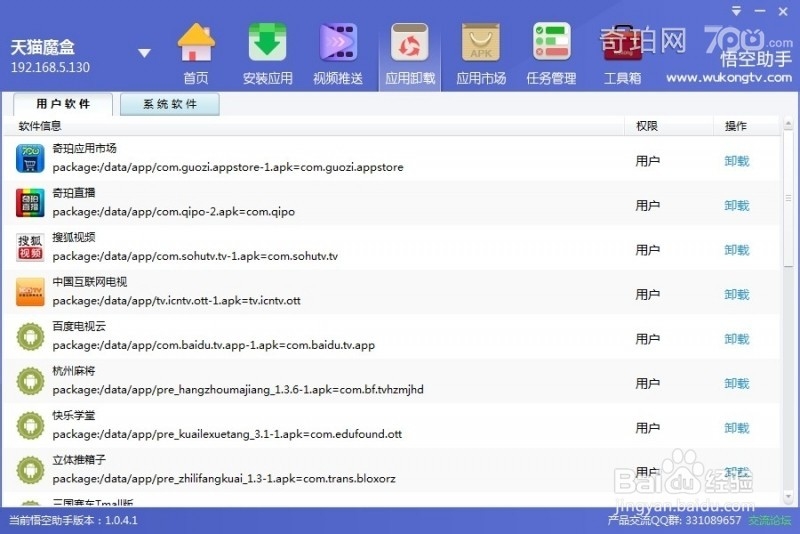Viewport: 800px width, 534px height.
Task: Click the 奇珀应用市场 app icon
Action: (30, 158)
